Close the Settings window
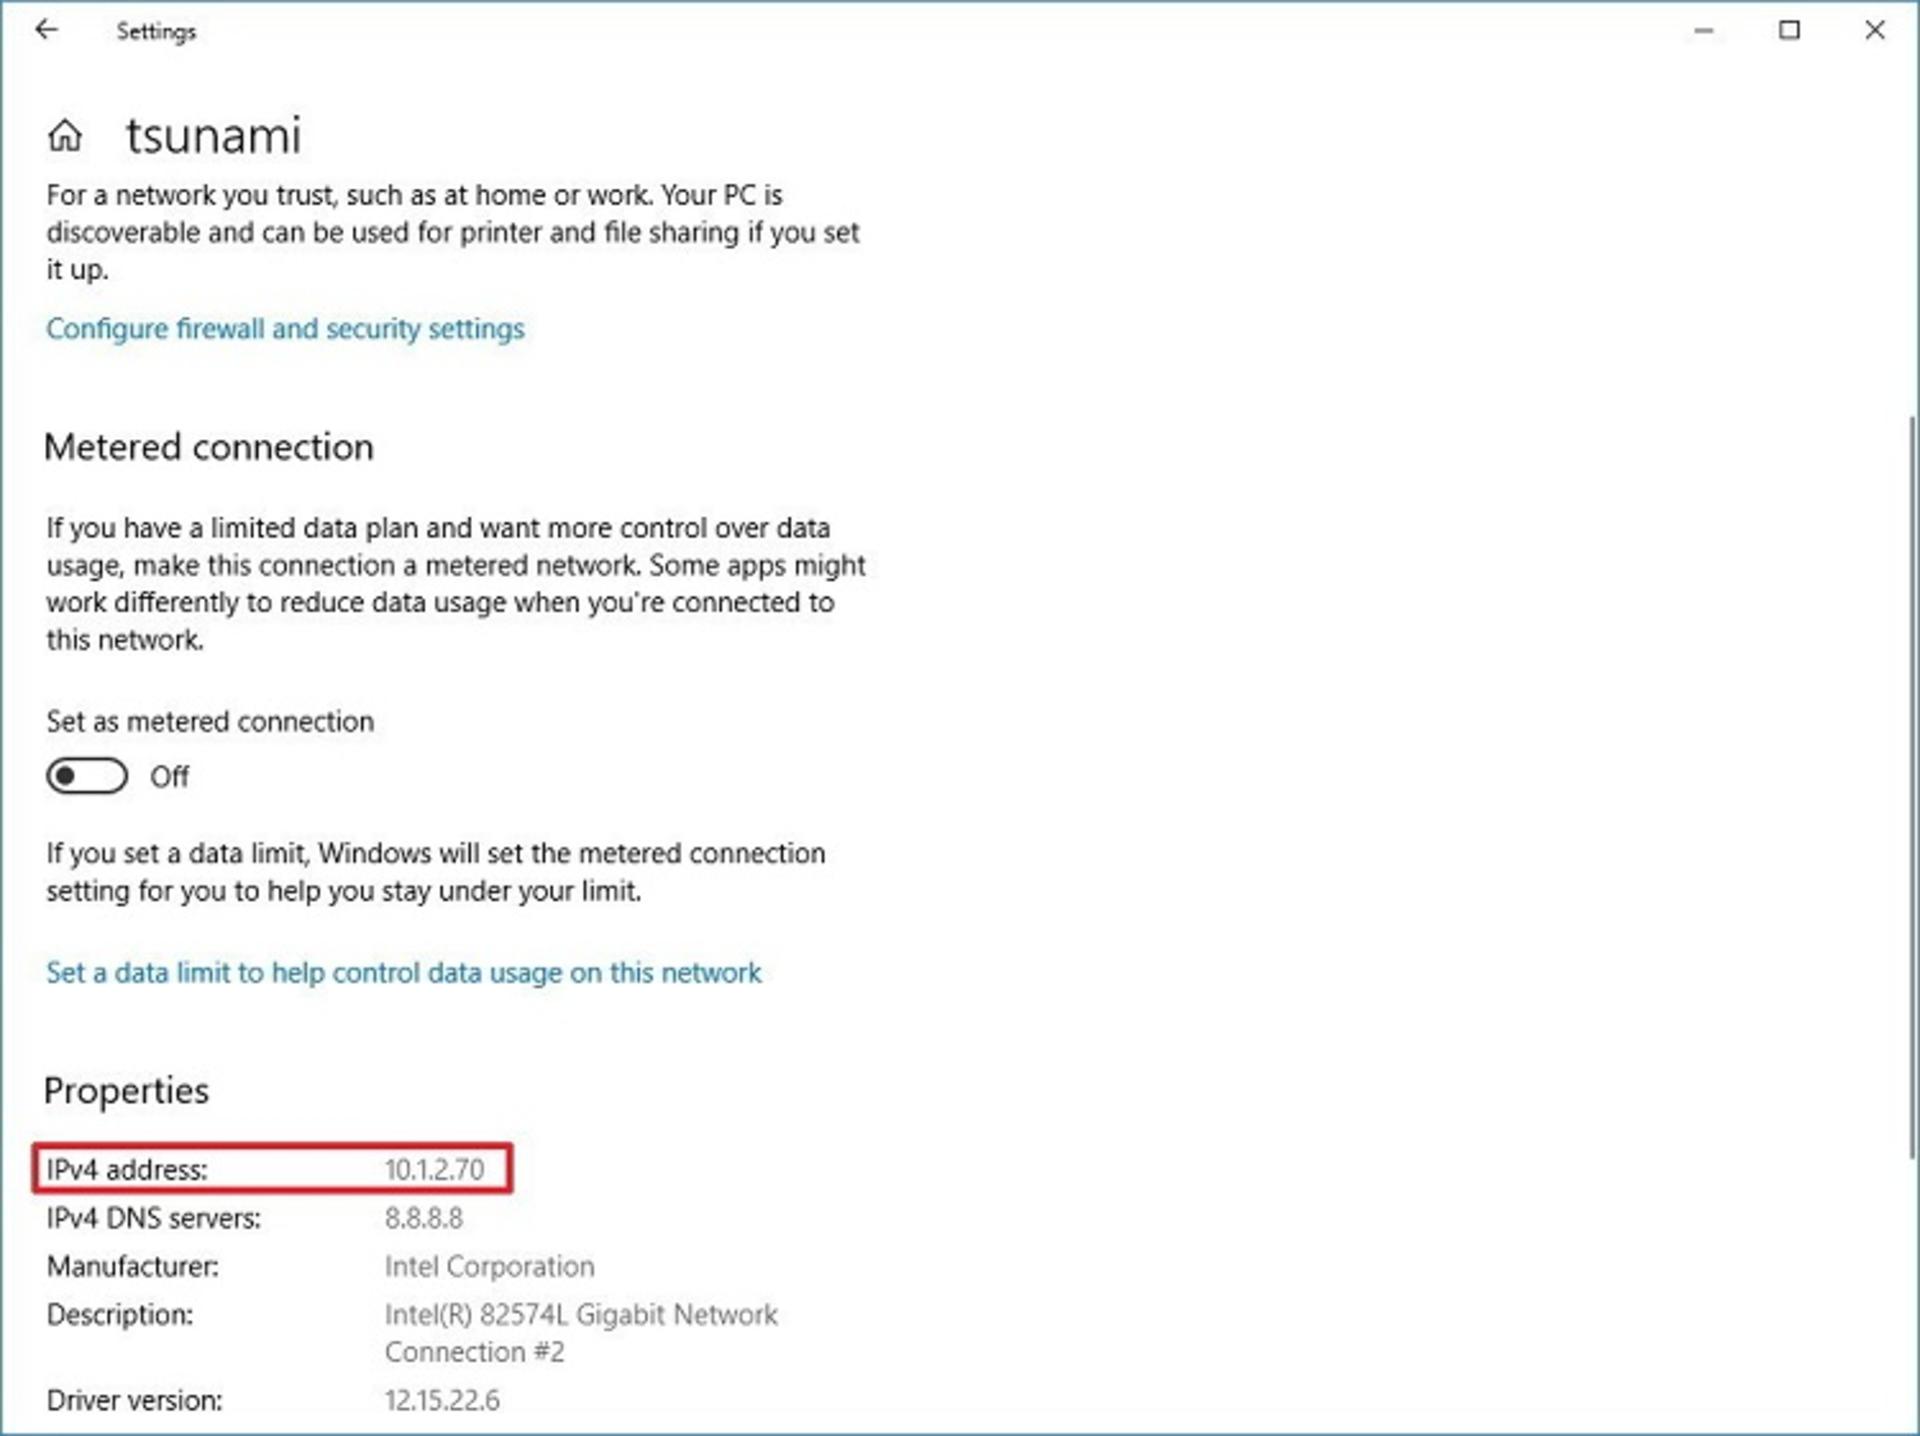 [x=1875, y=30]
